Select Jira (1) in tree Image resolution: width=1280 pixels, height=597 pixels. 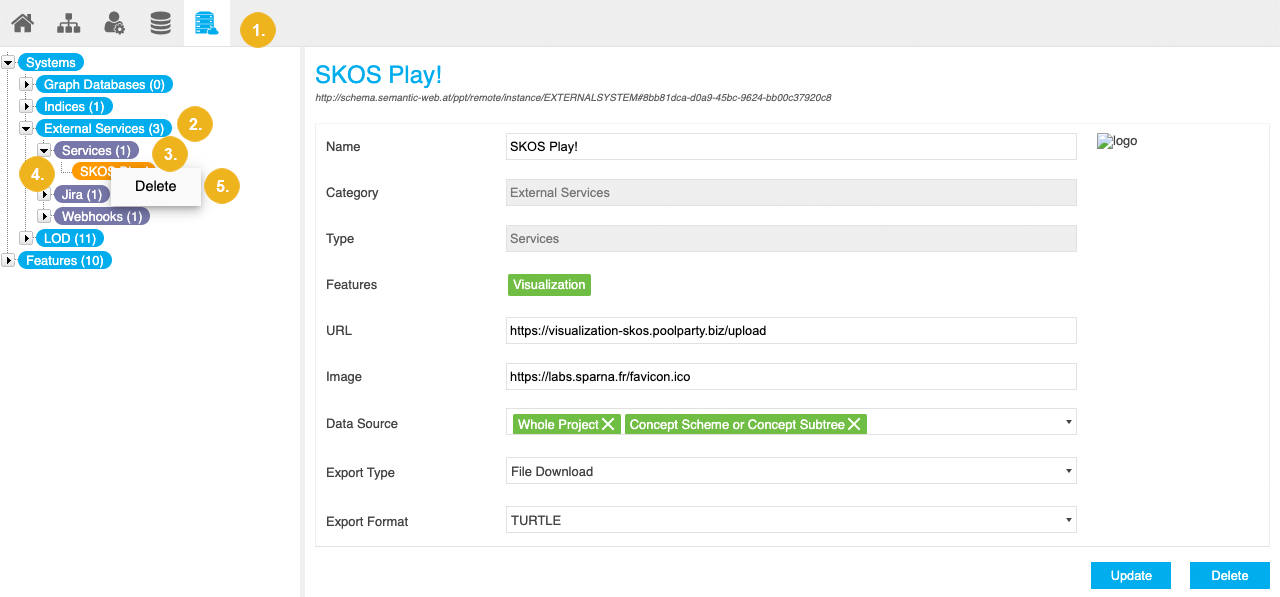click(x=81, y=194)
